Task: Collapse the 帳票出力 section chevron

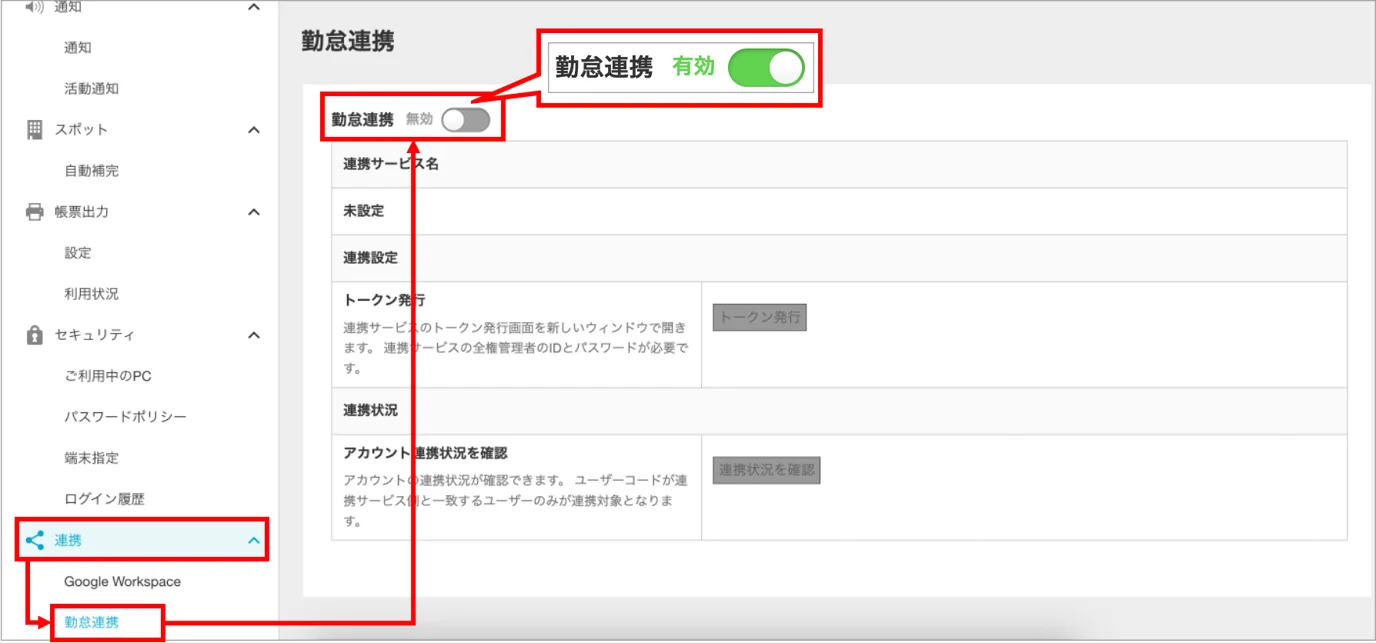Action: pyautogui.click(x=254, y=212)
